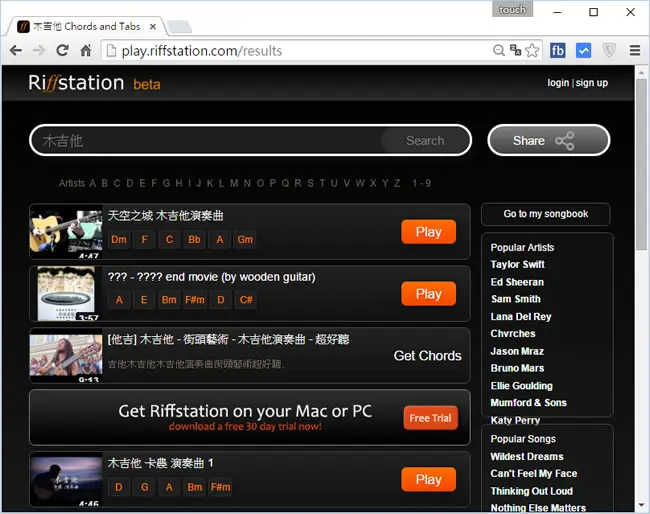Click the browser back arrow

tap(16, 51)
